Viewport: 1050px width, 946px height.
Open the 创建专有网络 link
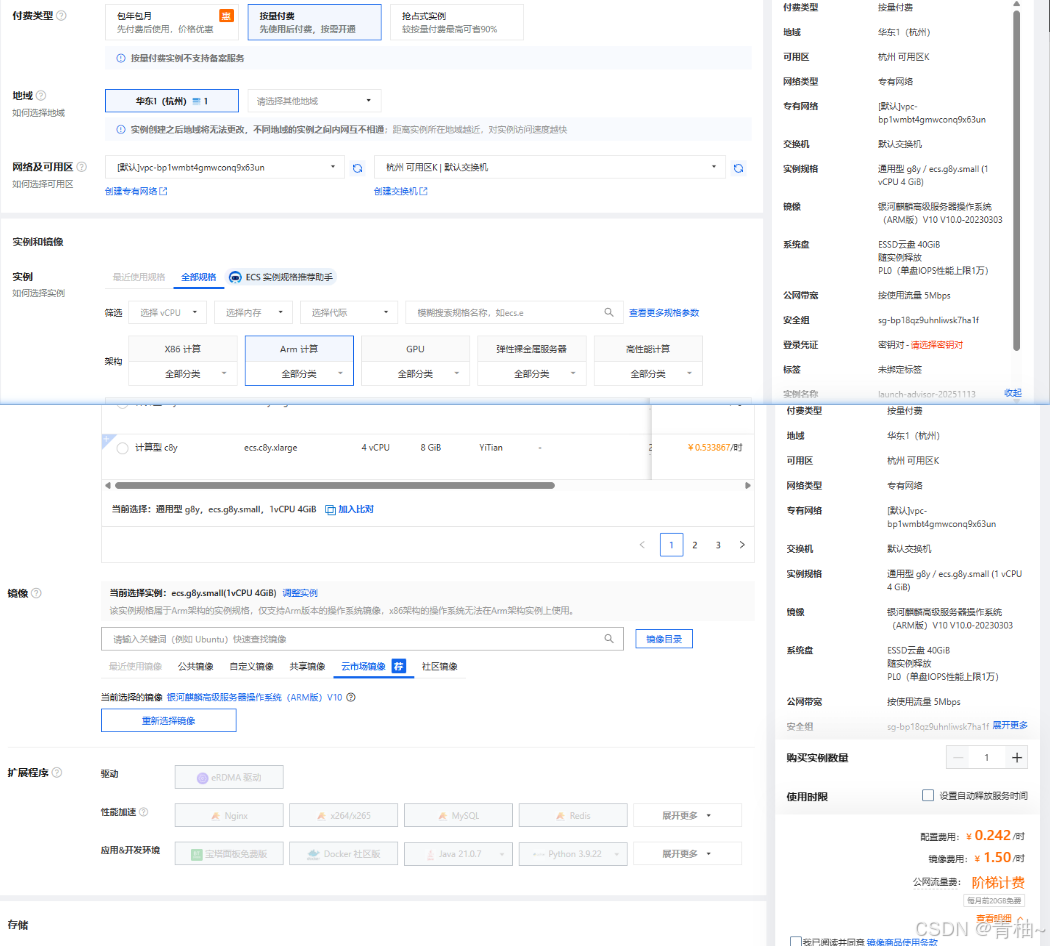coord(136,191)
